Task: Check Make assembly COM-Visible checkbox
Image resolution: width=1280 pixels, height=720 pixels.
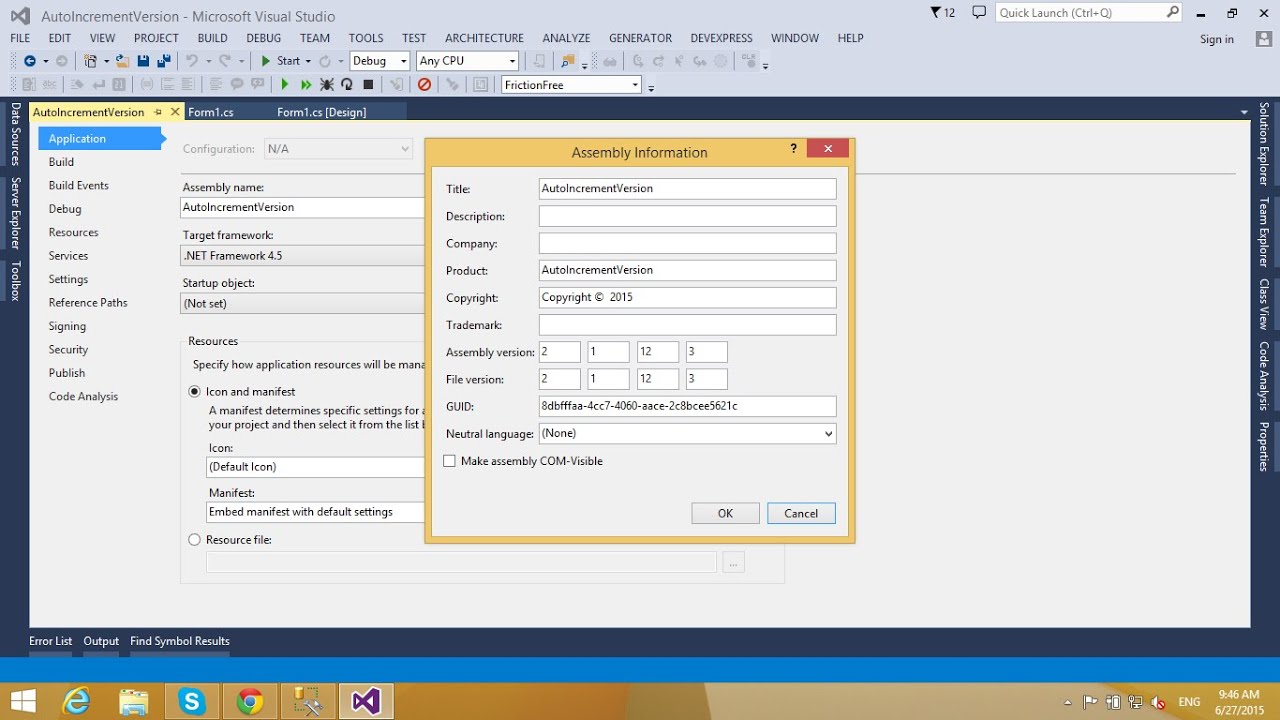Action: click(449, 461)
